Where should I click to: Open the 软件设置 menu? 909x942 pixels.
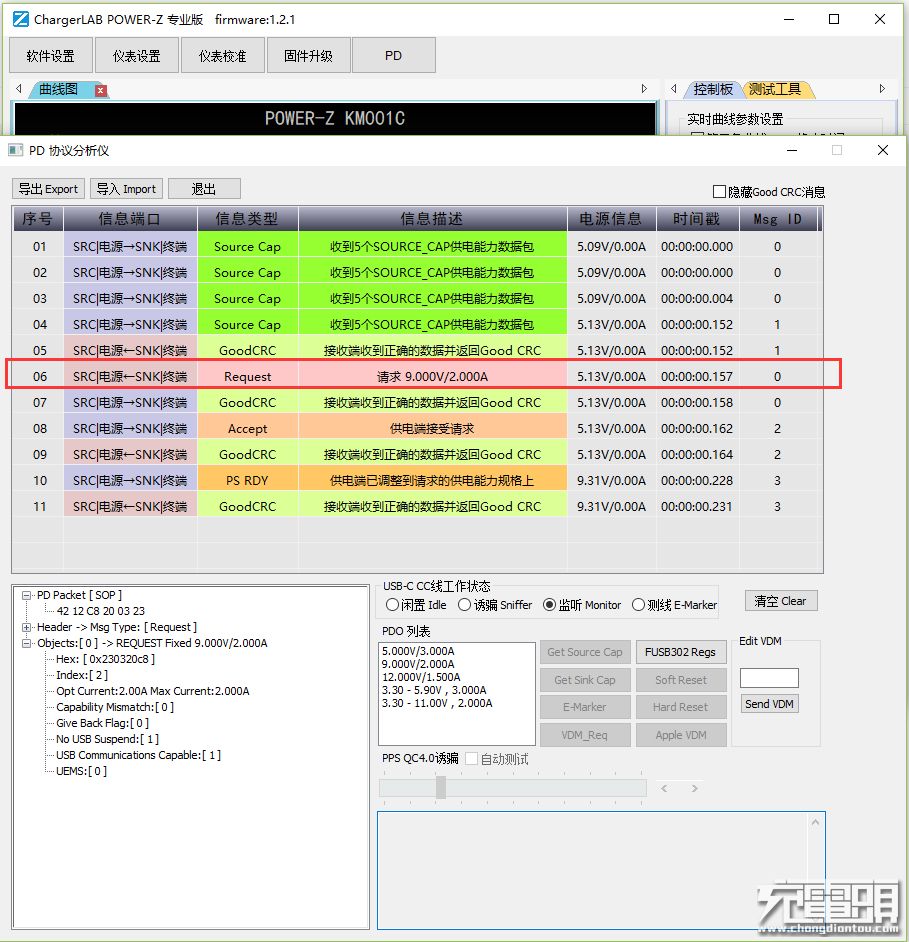[x=51, y=55]
